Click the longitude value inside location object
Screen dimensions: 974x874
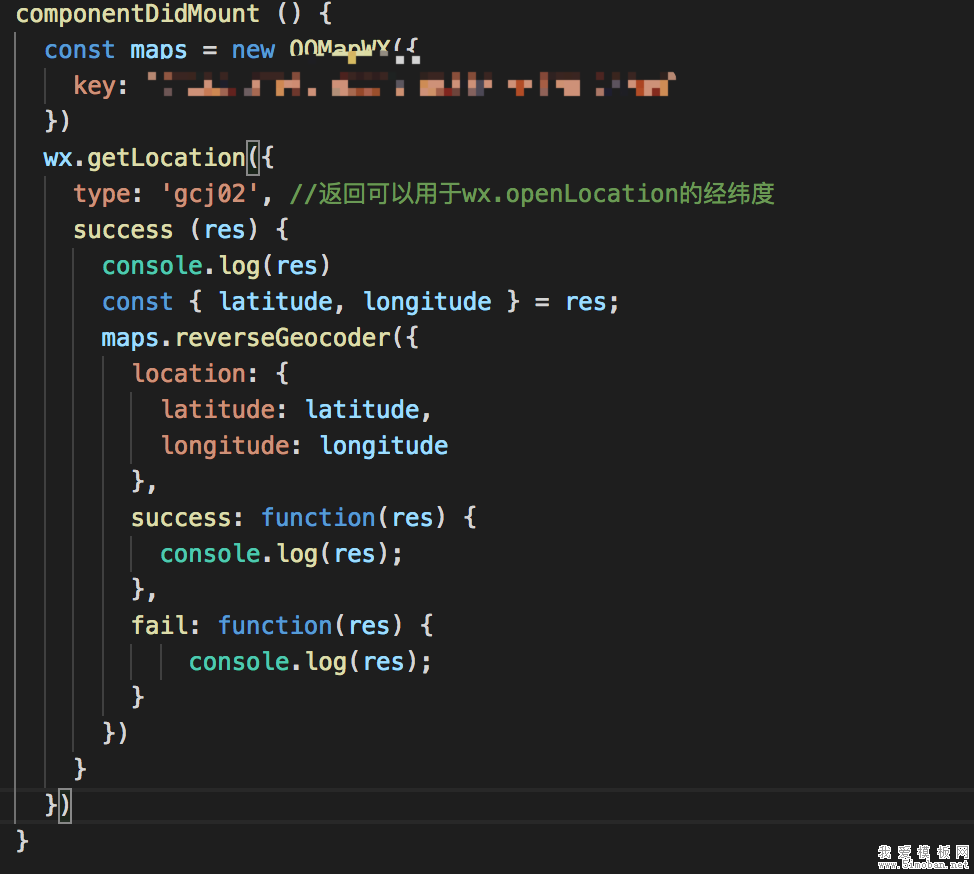pyautogui.click(x=384, y=446)
